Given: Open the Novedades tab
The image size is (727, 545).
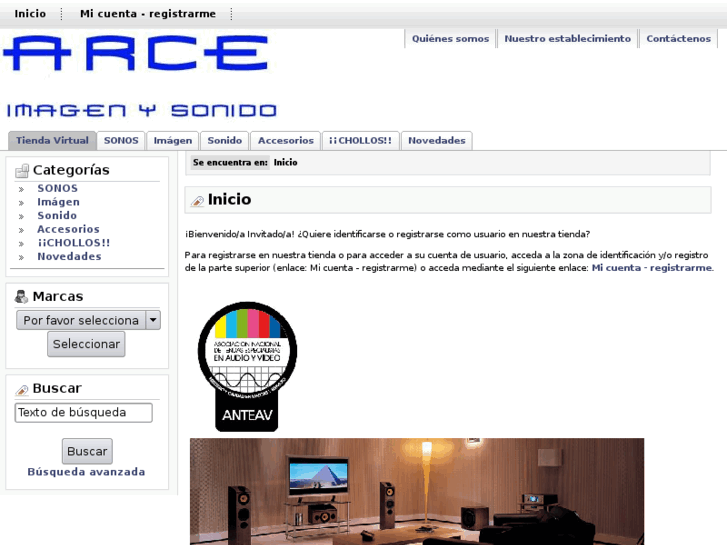Looking at the screenshot, I should coord(436,141).
